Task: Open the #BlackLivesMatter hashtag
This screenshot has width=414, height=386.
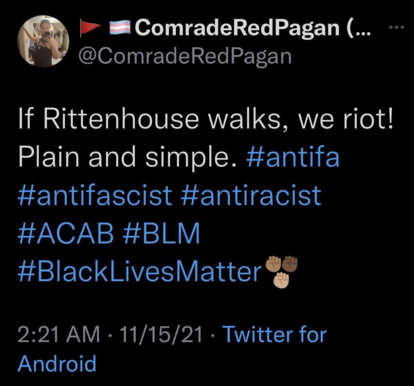Action: click(x=140, y=272)
